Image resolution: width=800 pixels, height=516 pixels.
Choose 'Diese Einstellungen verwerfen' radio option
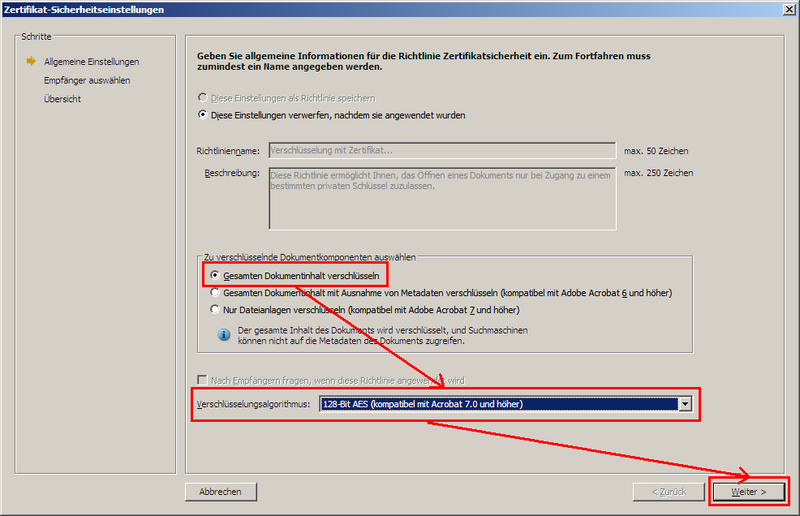[x=204, y=115]
